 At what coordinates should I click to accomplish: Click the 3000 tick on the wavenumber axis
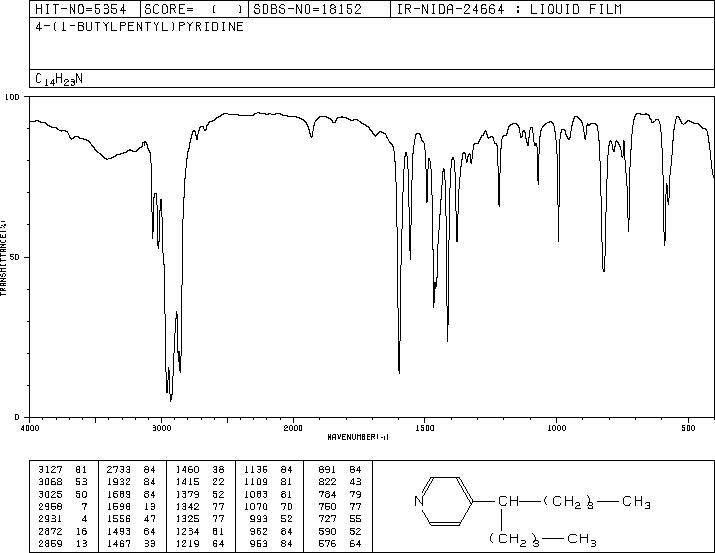pos(161,428)
